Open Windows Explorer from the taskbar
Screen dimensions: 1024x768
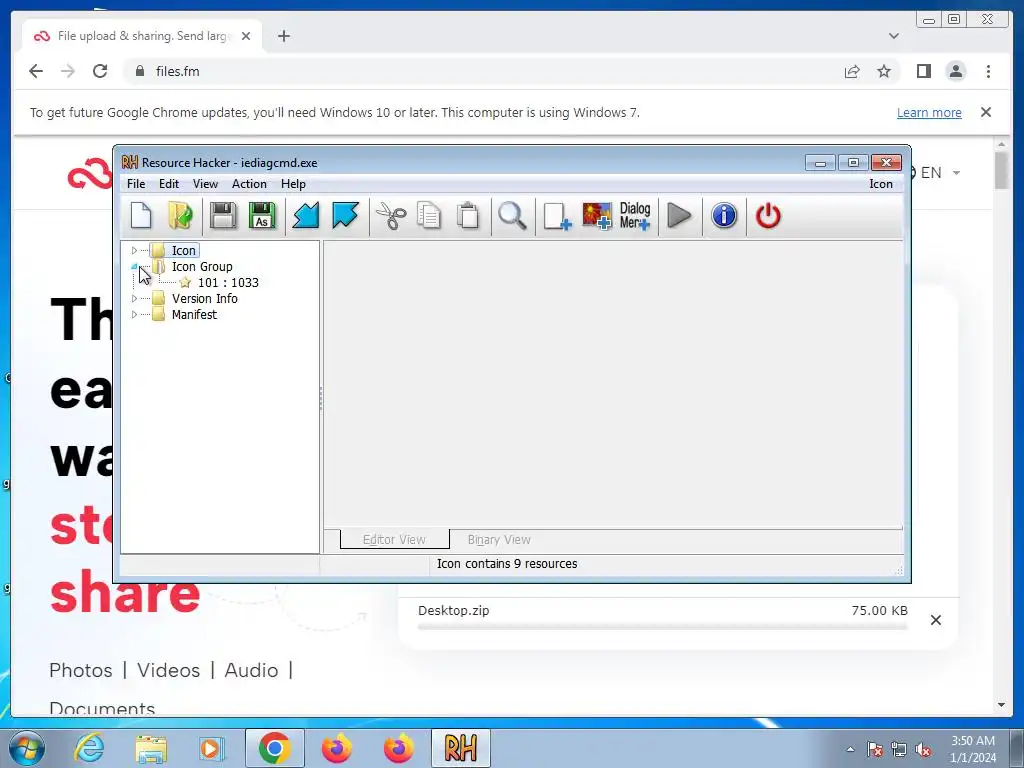(151, 748)
